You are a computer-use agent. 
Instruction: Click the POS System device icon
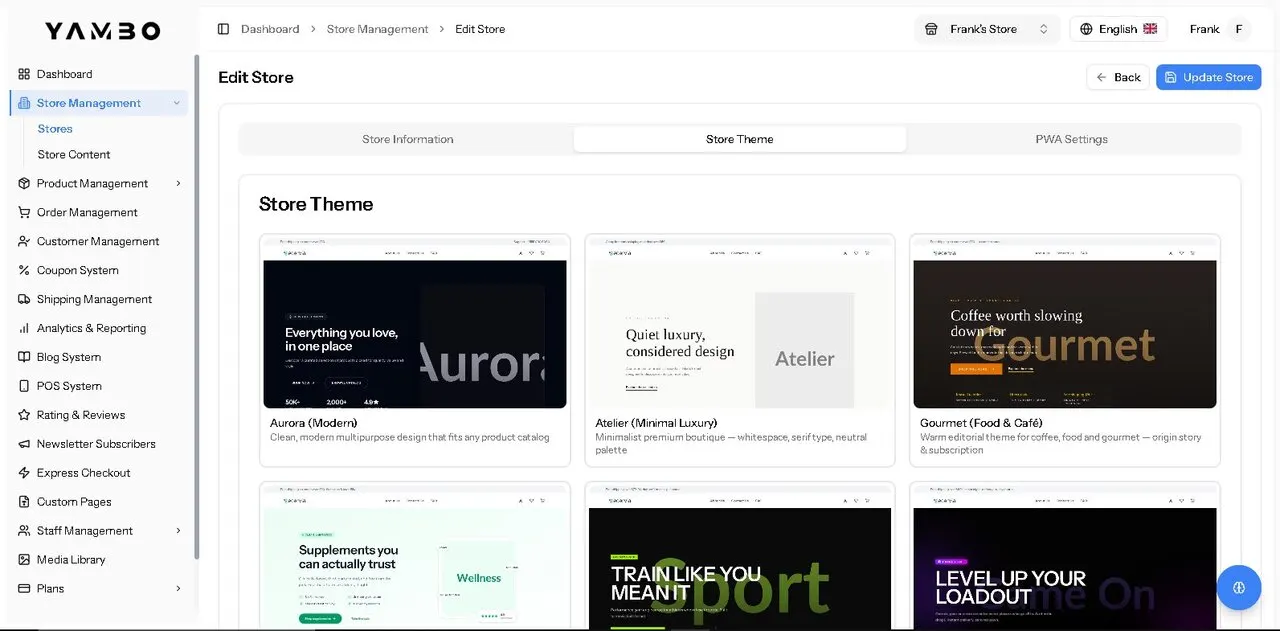coord(24,386)
